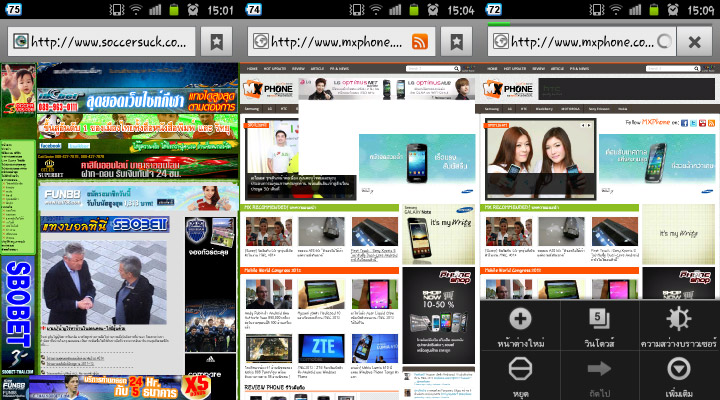Stop page loading with the X button

pyautogui.click(x=695, y=42)
